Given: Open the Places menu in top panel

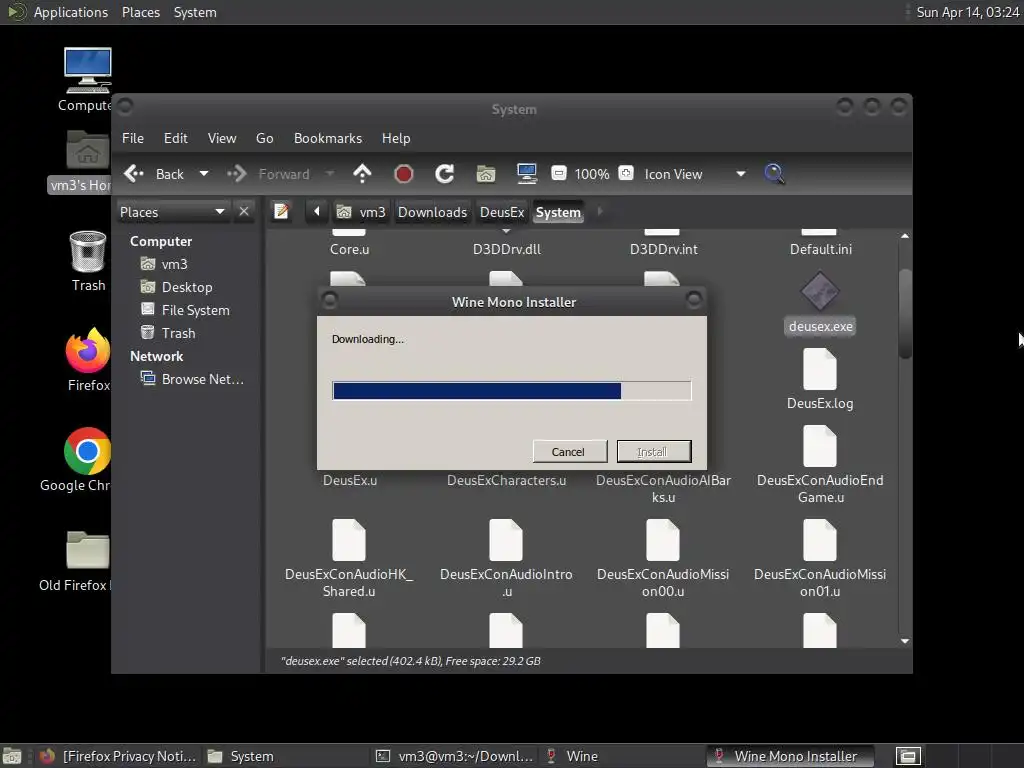Looking at the screenshot, I should tap(140, 12).
